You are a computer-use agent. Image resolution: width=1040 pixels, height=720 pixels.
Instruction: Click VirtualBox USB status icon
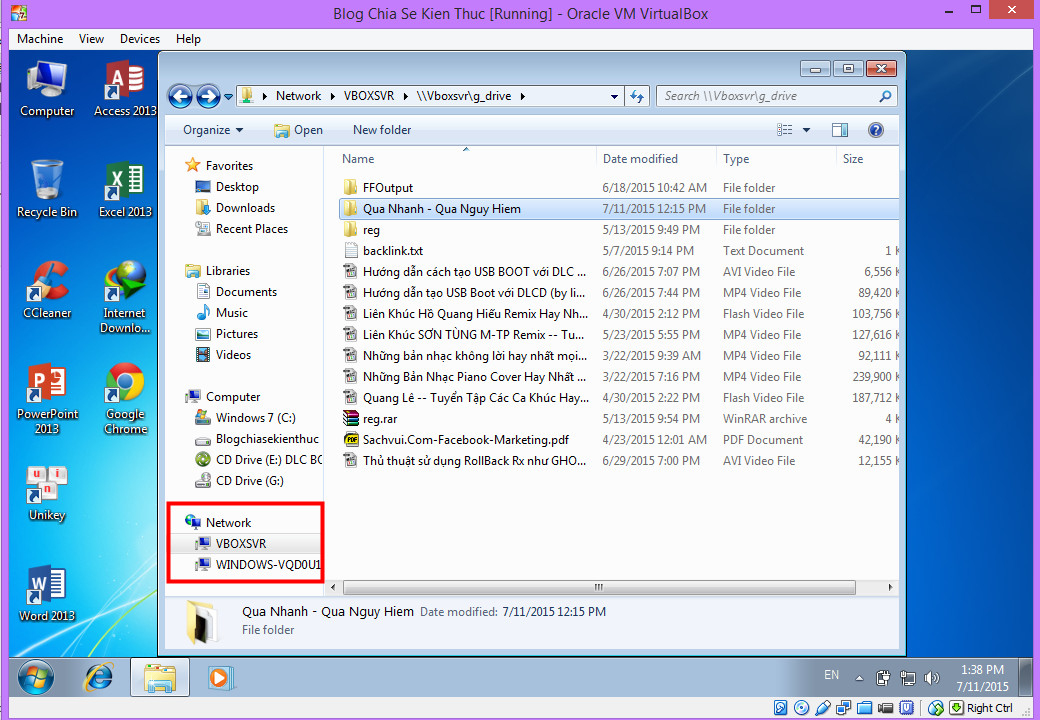tap(822, 708)
